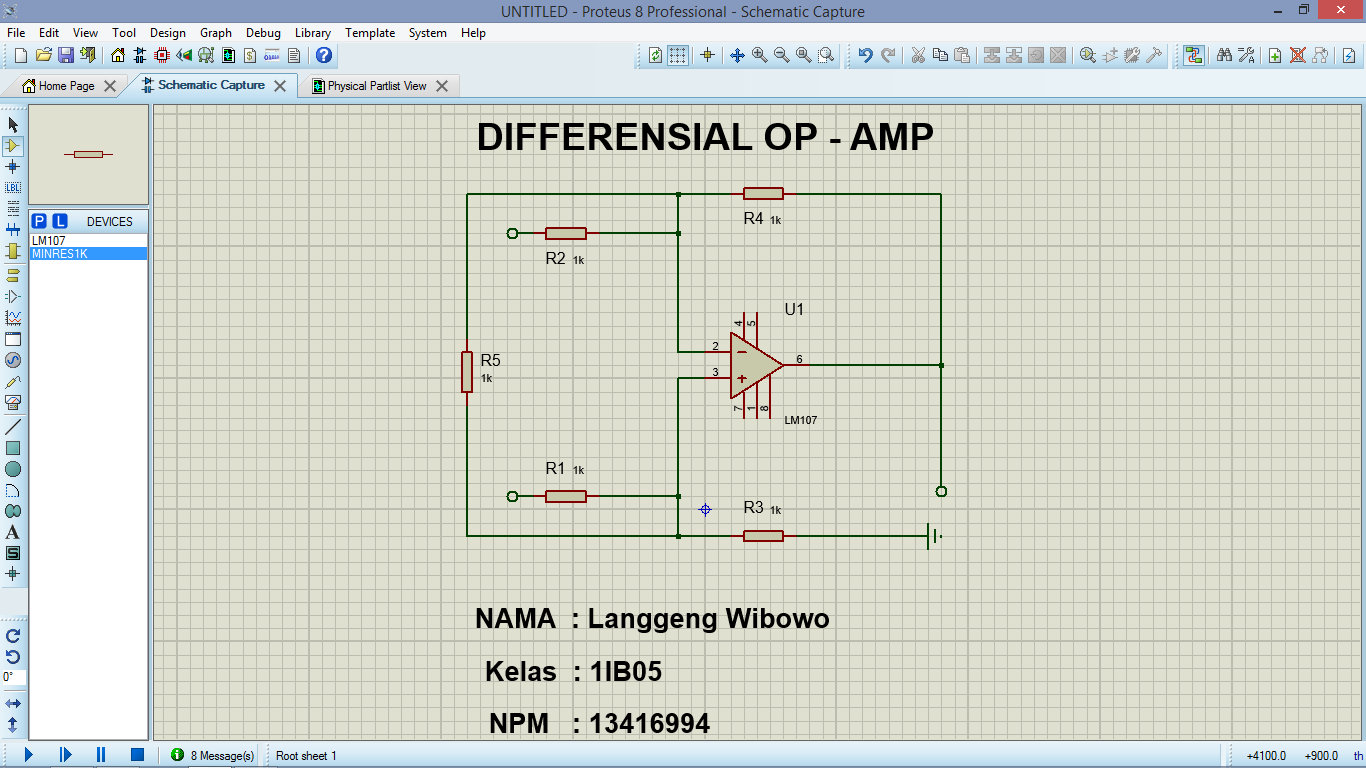
Task: Toggle the grid display
Action: click(676, 56)
